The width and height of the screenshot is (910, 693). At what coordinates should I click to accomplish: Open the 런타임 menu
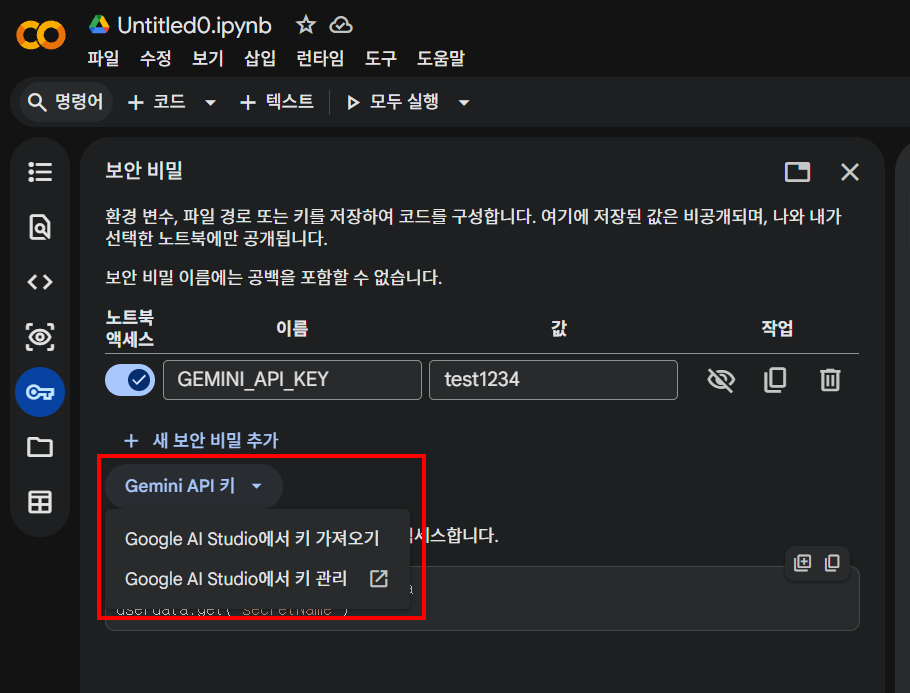coord(320,58)
